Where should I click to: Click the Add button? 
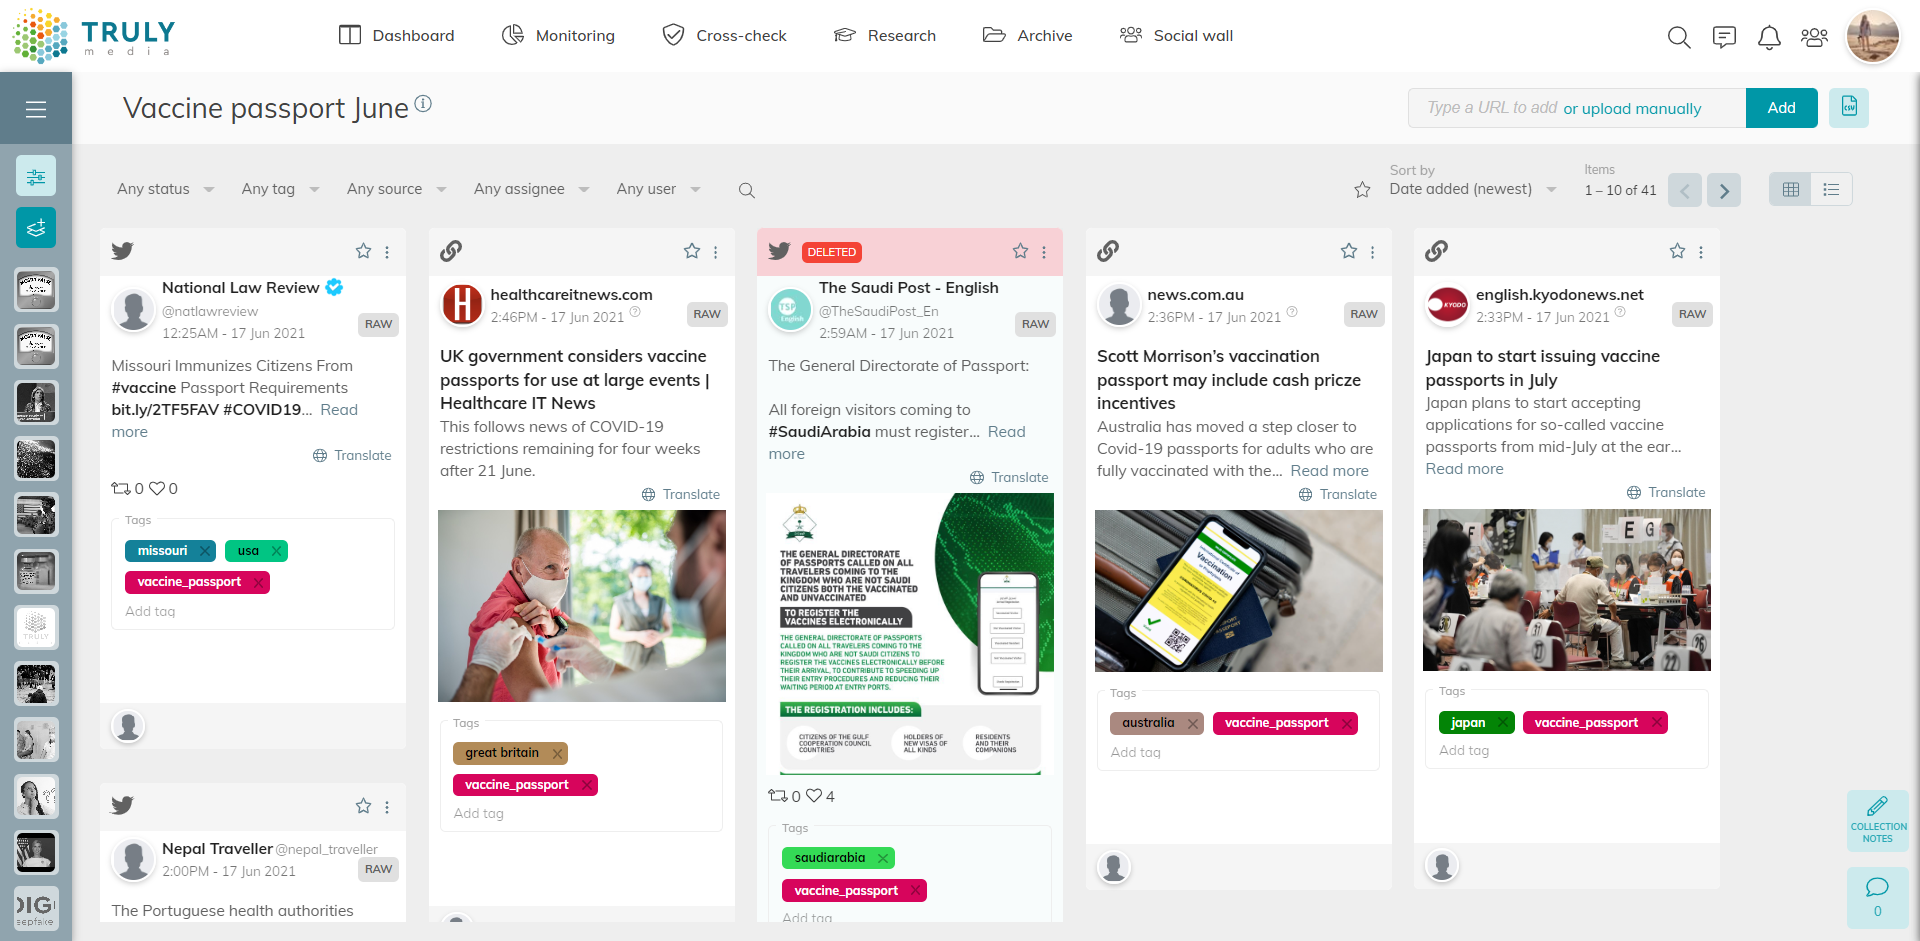click(x=1781, y=108)
